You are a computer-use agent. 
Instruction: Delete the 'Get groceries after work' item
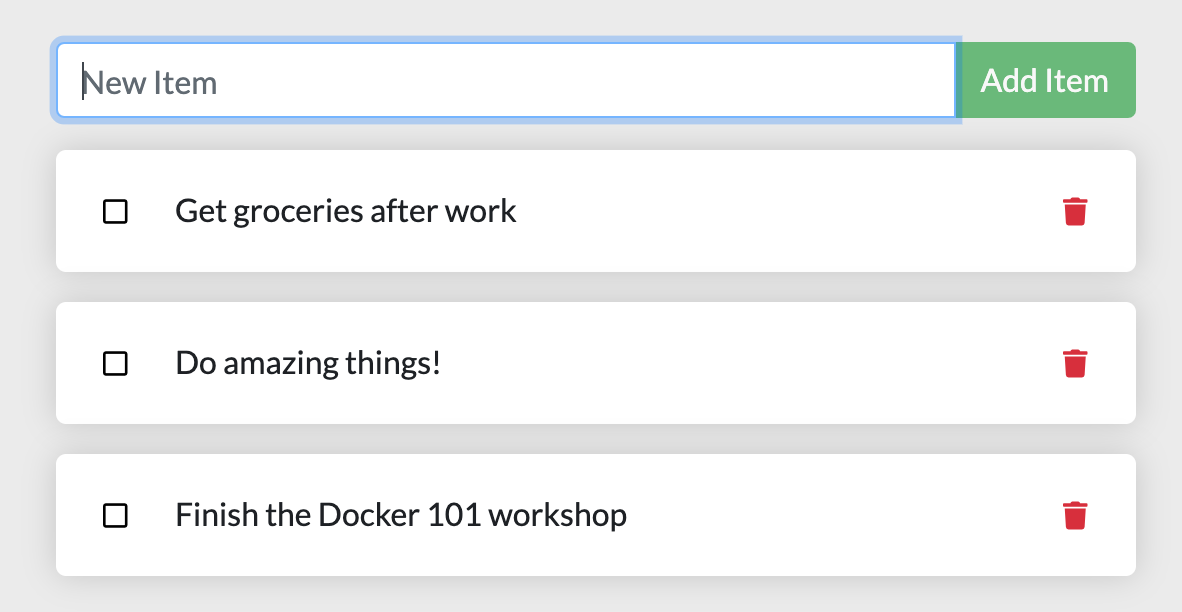point(1075,211)
